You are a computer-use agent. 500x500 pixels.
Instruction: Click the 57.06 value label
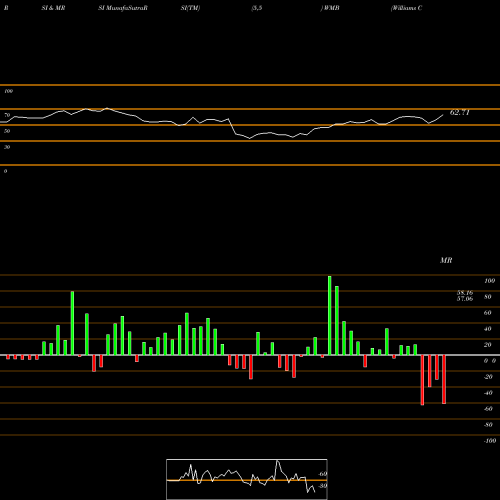point(465,299)
